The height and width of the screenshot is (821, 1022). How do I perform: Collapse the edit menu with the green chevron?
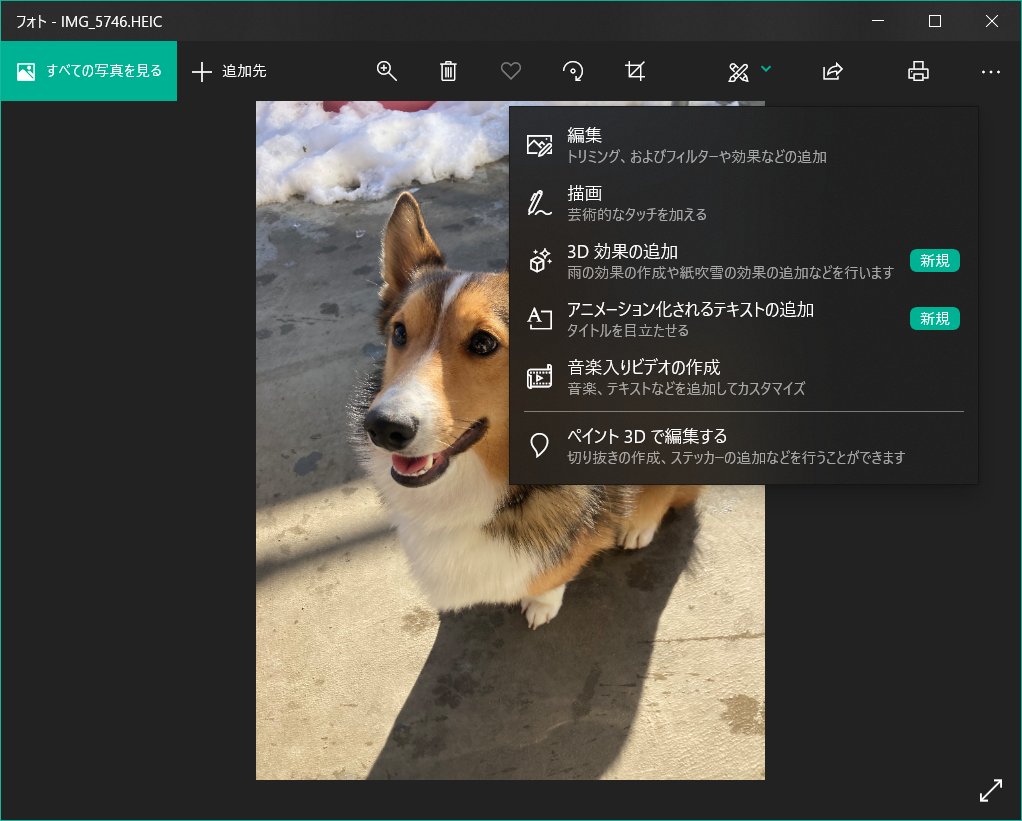[x=766, y=68]
